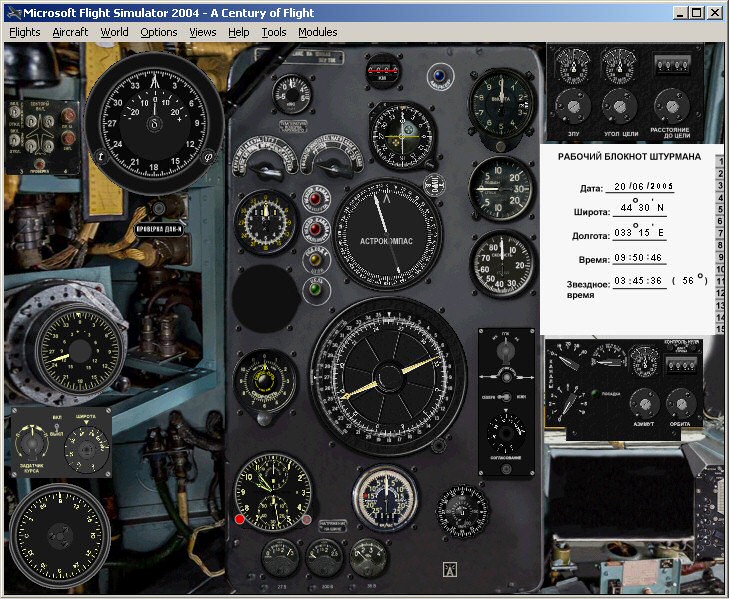
Task: Click the large top-left course indicator dial
Action: pos(155,123)
